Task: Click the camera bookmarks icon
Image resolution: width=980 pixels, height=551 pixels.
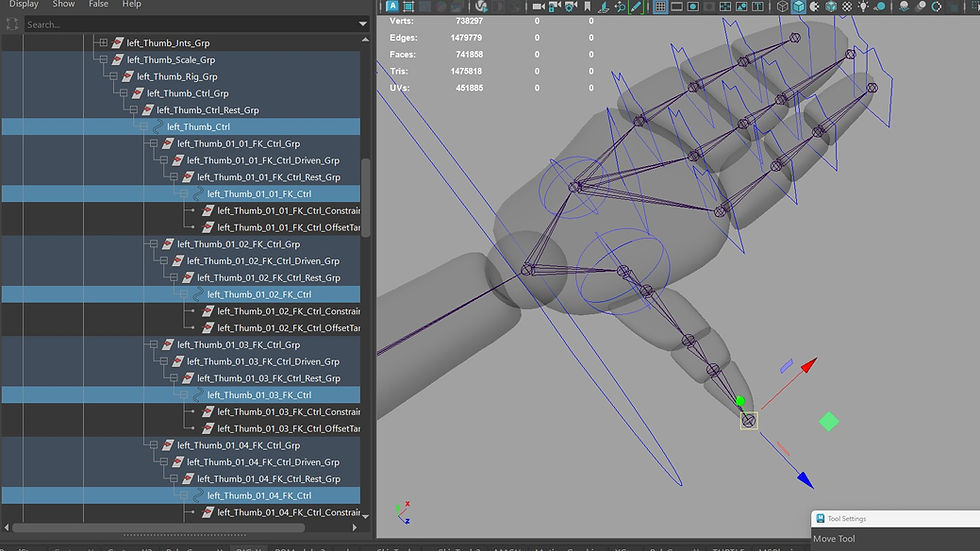Action: pyautogui.click(x=588, y=6)
